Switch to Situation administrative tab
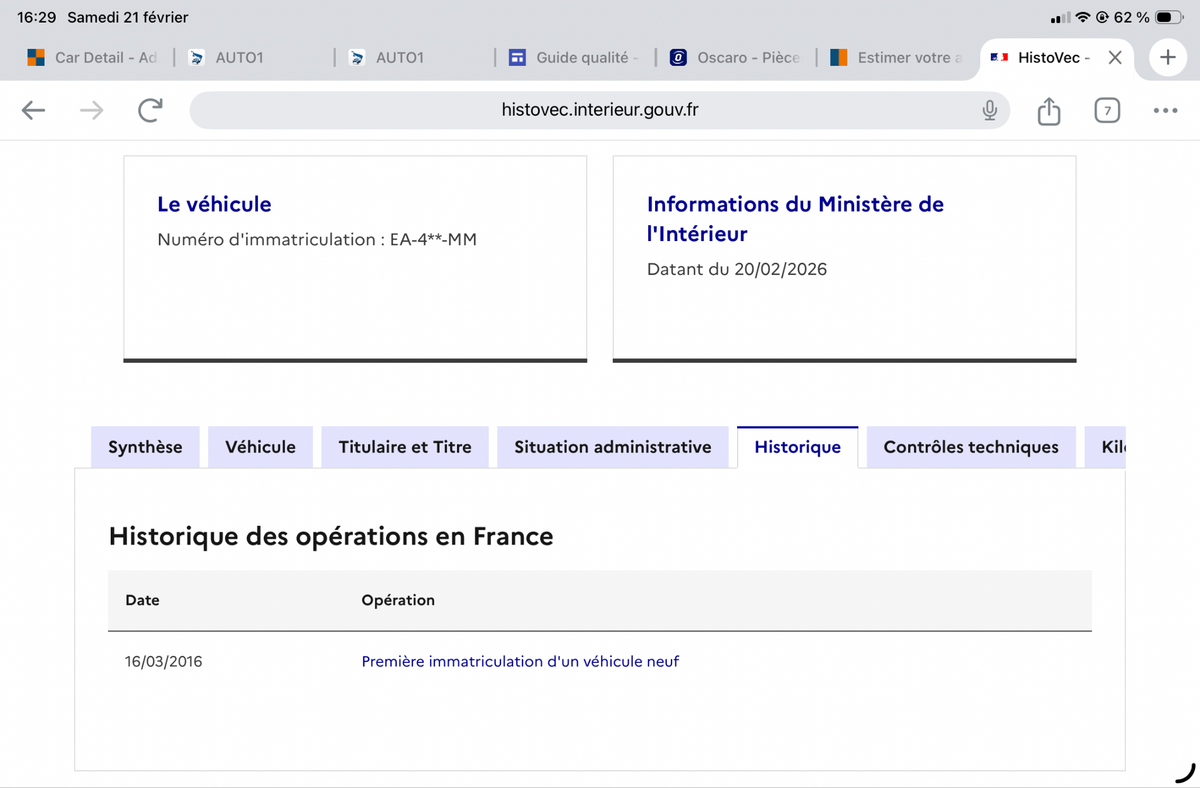 point(613,447)
